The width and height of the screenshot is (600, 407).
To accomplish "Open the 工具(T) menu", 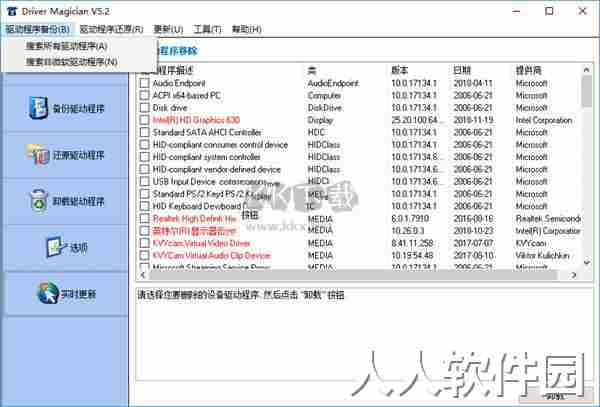I will click(207, 29).
